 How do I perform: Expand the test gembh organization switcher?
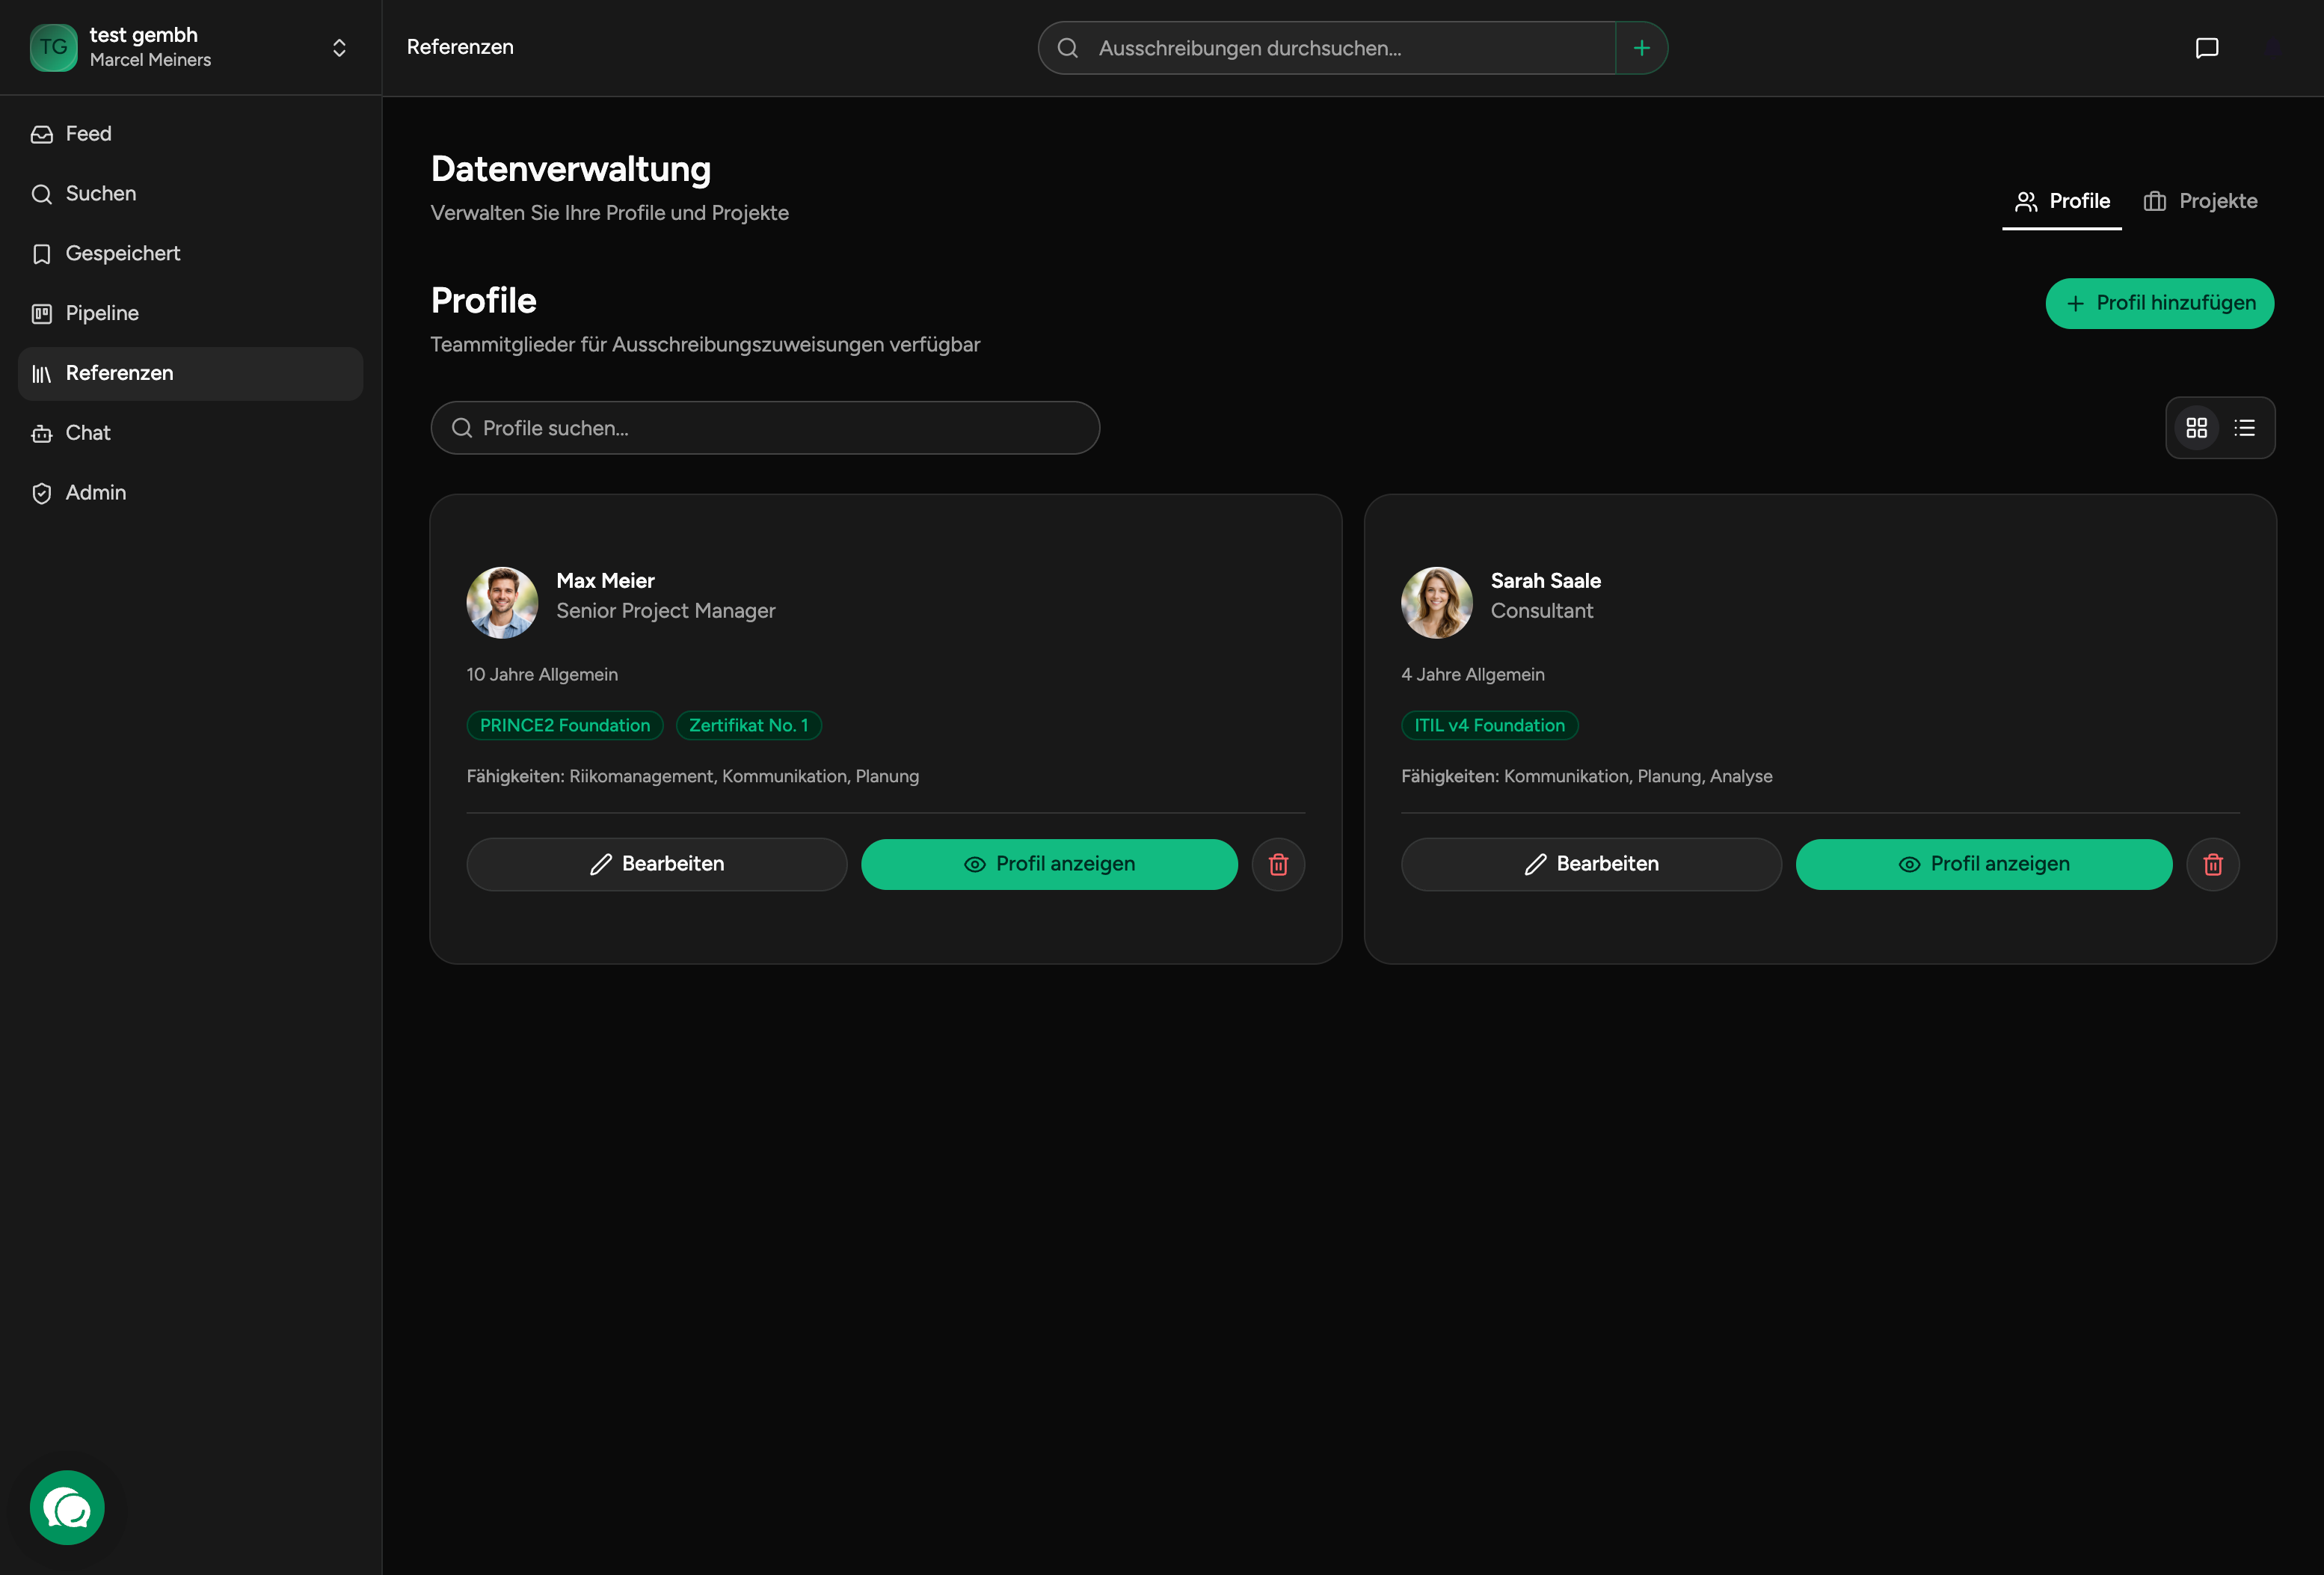tap(339, 48)
